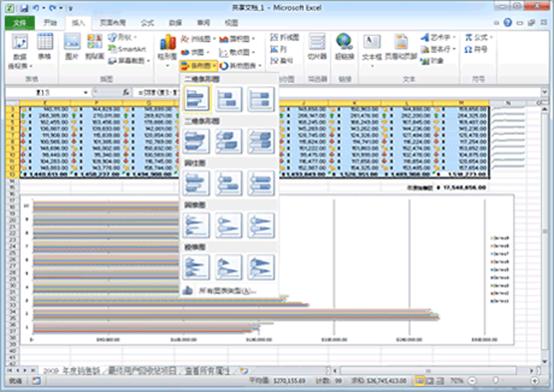Screen dimensions: 554x392
Task: Open the Help question mark icon
Action: coord(508,23)
